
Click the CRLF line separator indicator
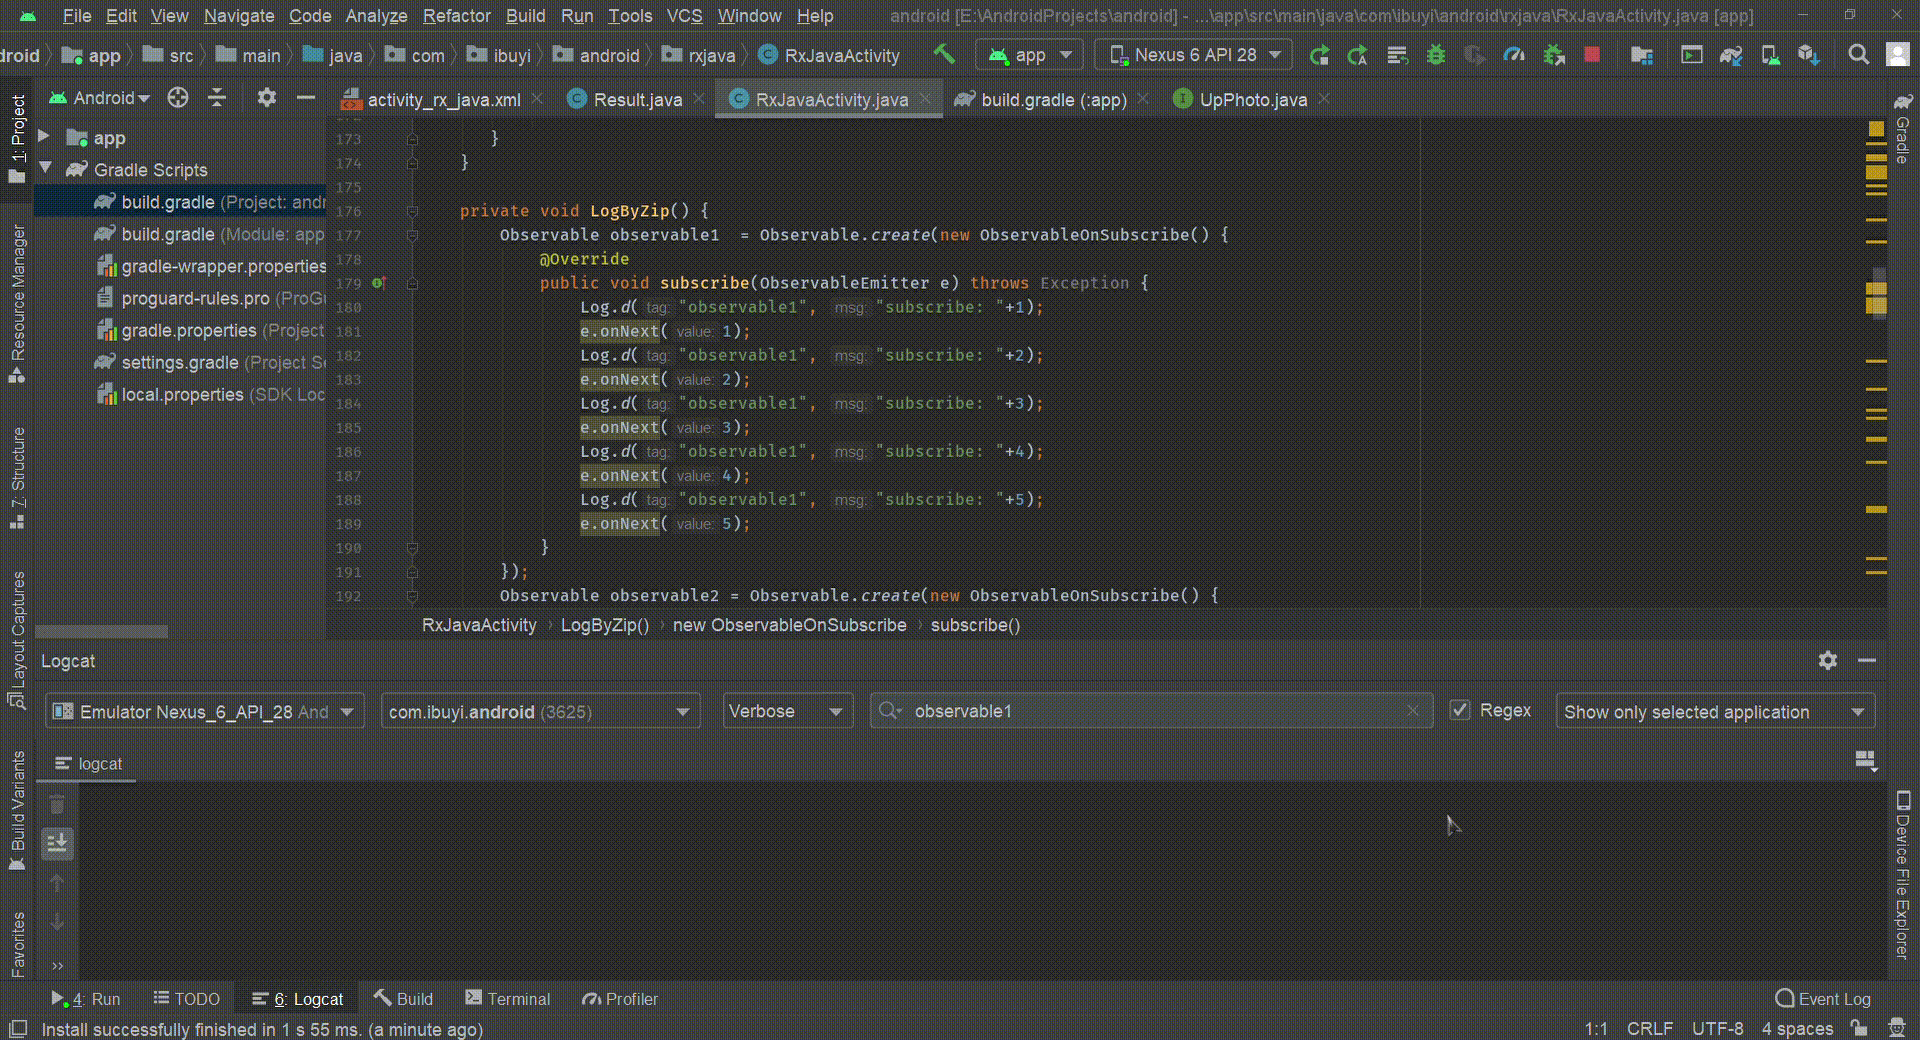pos(1649,1028)
